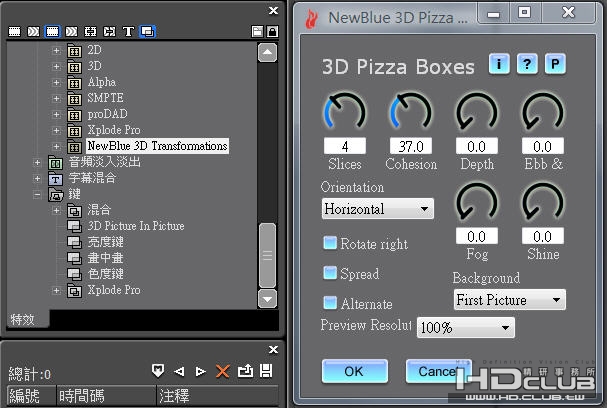This screenshot has width=607, height=408.
Task: Open the info 'i' button in Pizza Boxes
Action: (x=499, y=64)
